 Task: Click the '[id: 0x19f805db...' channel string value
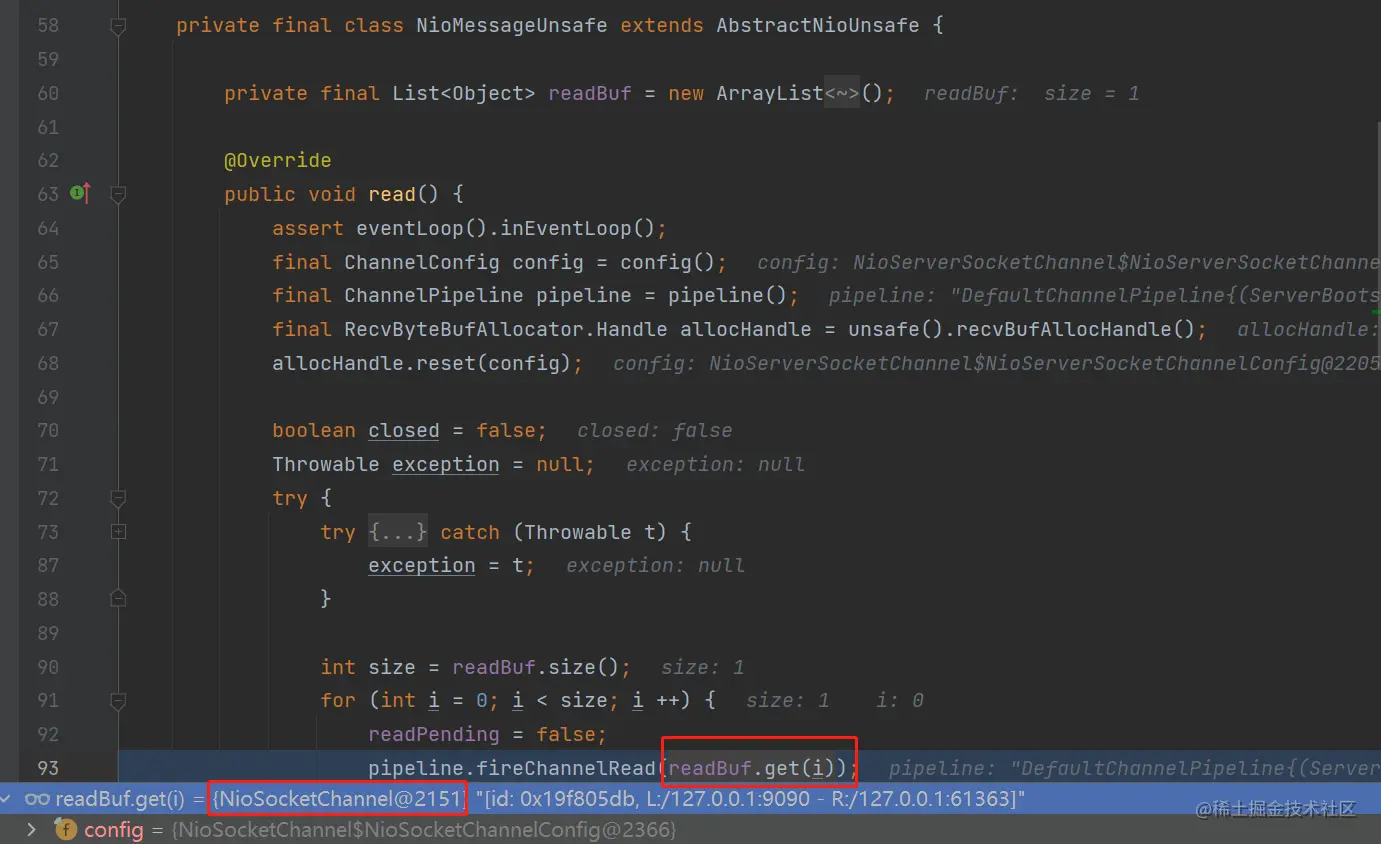(x=750, y=798)
